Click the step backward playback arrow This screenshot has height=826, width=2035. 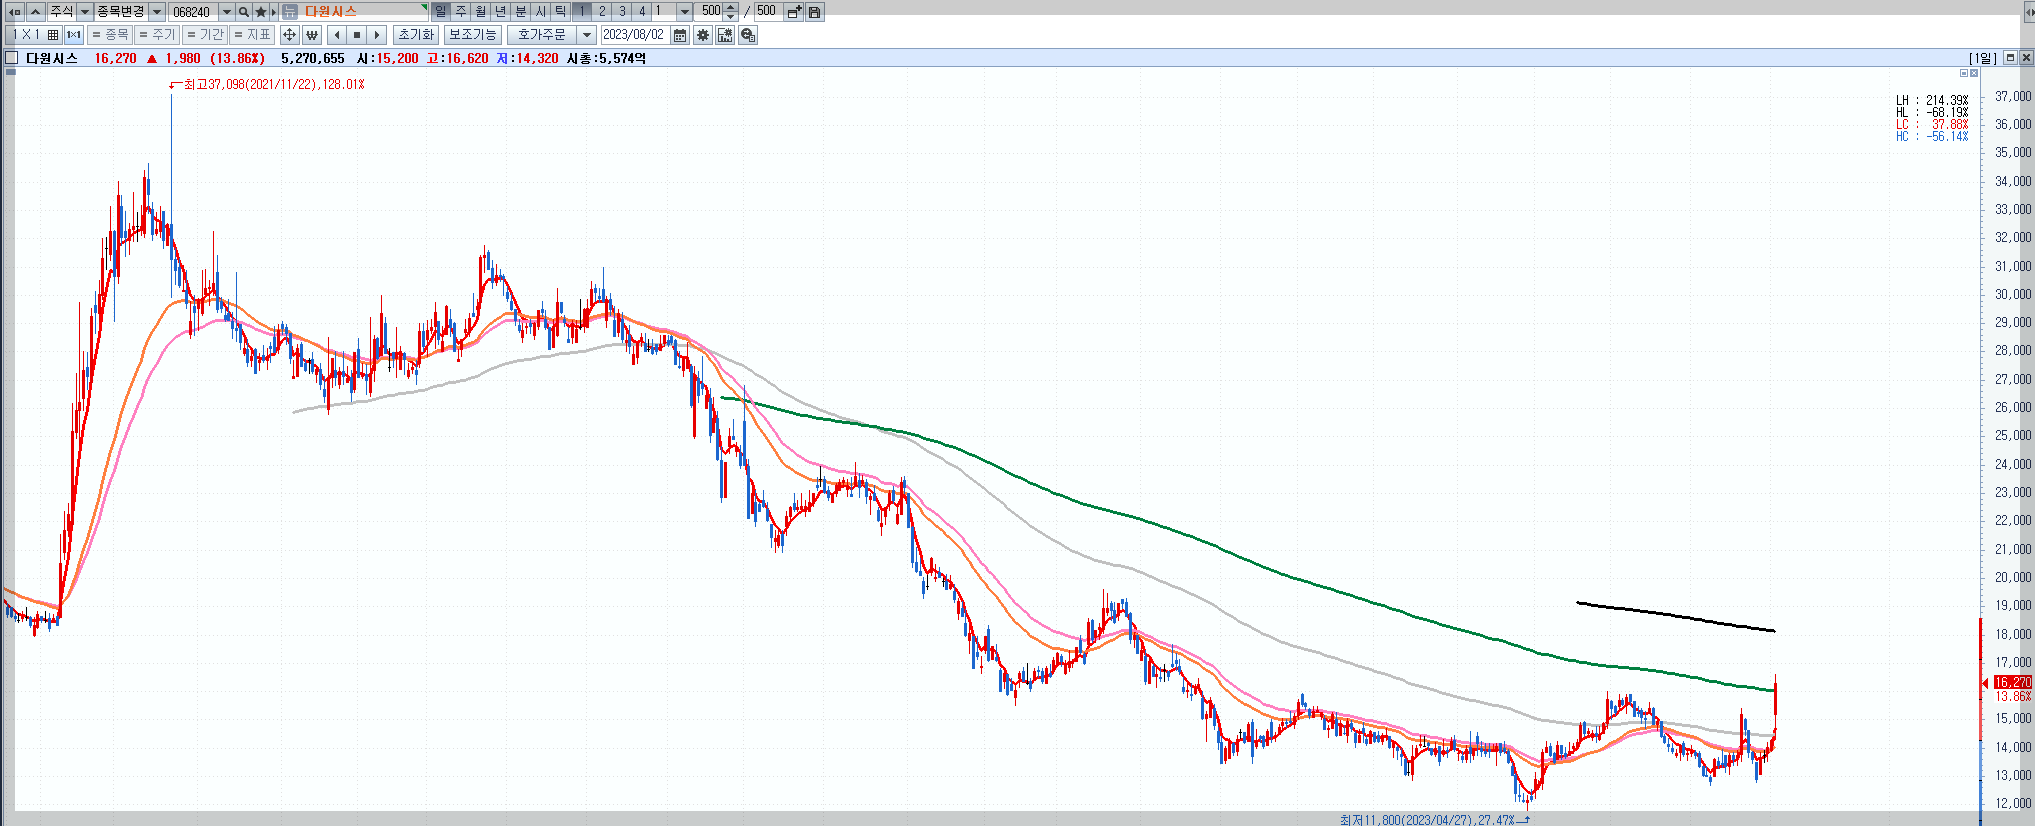[x=337, y=35]
